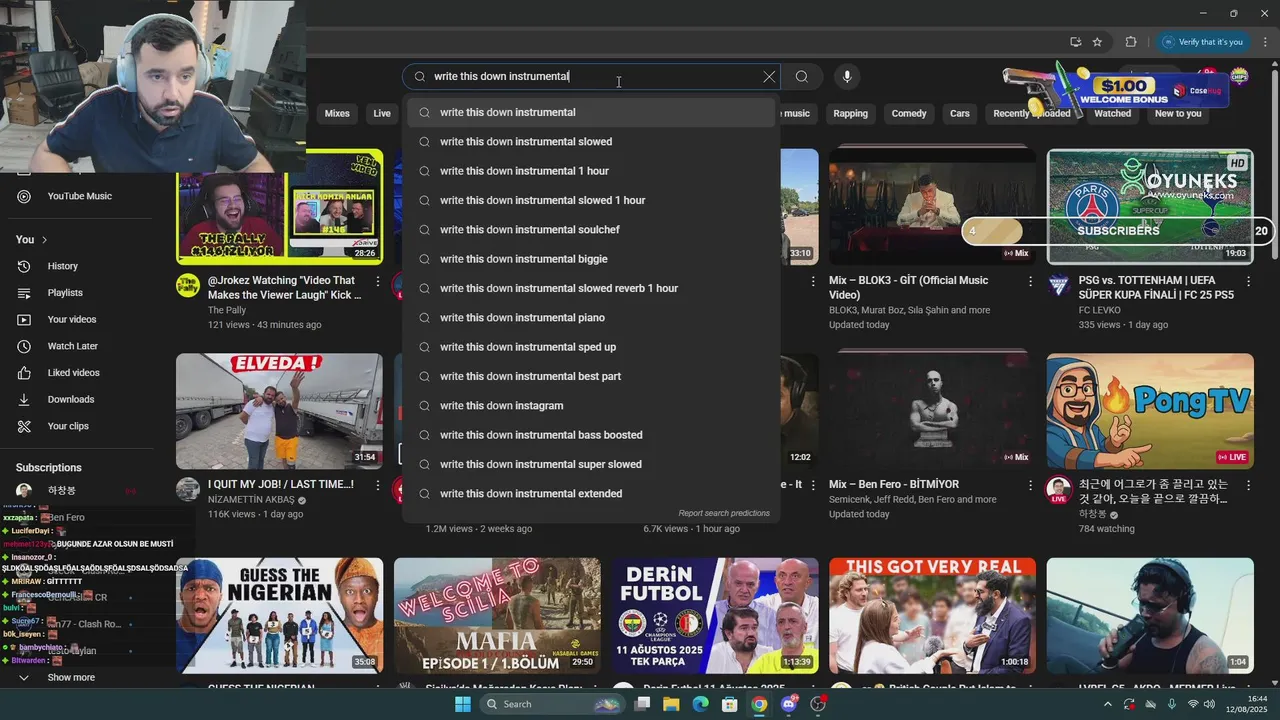
Task: Select suggestion 'write this down instrumental bass boosted'
Action: tap(591, 435)
